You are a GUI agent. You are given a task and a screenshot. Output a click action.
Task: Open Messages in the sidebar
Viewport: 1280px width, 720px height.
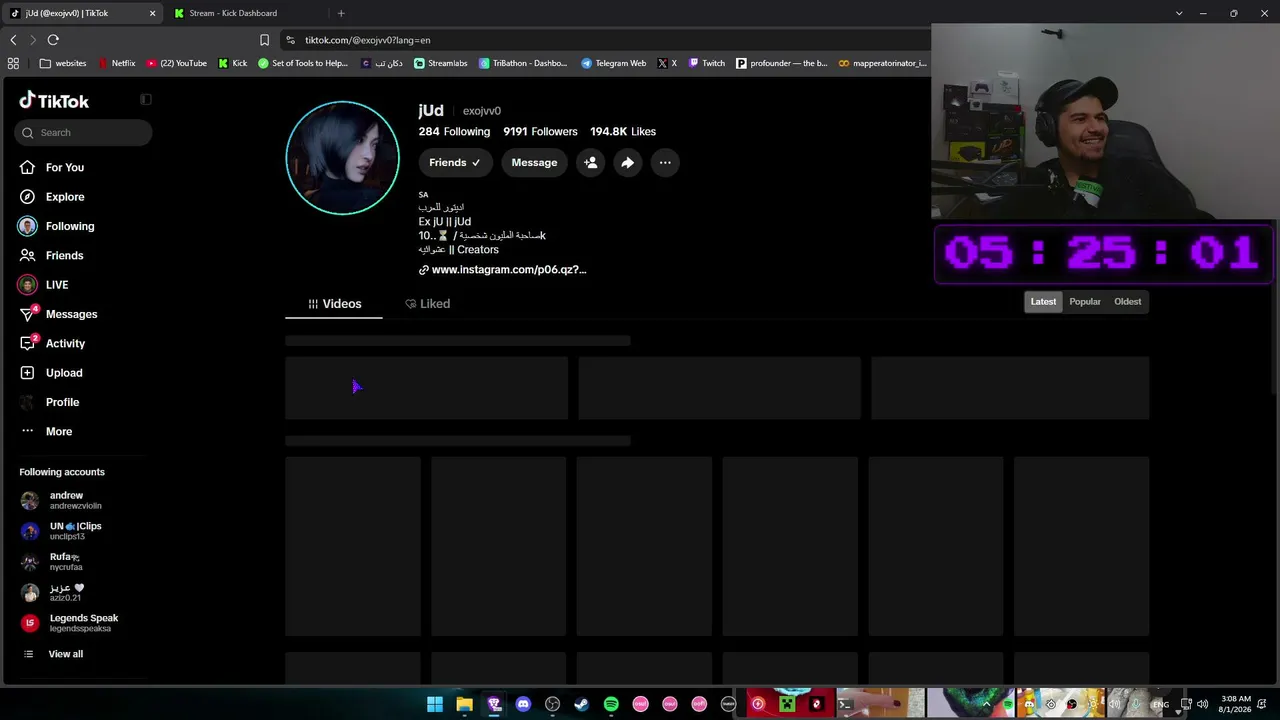71,314
